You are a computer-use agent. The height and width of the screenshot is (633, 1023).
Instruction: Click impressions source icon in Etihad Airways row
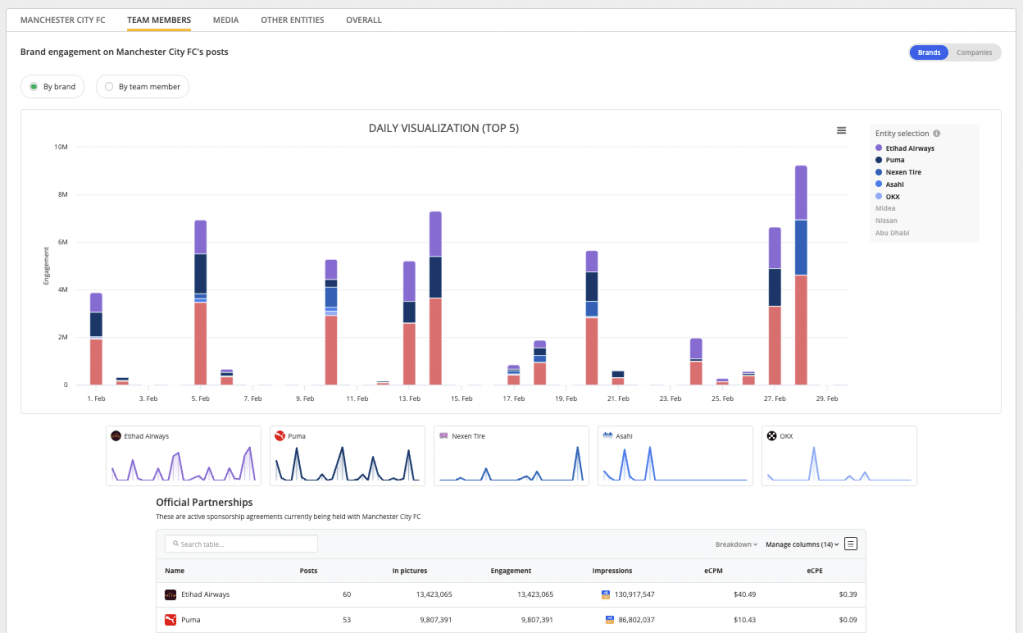(x=604, y=594)
